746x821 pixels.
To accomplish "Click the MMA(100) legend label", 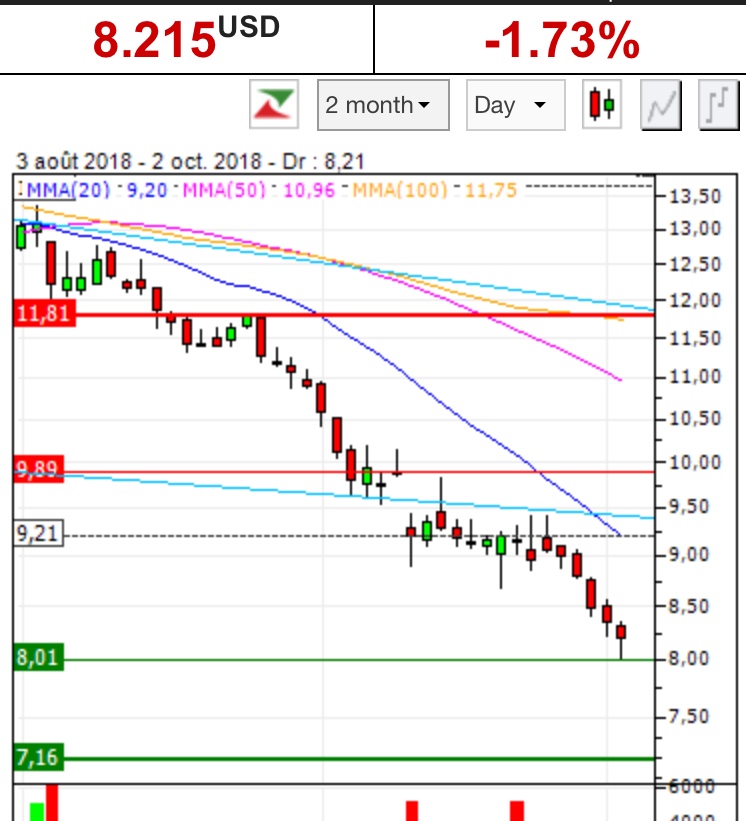I will (x=400, y=190).
